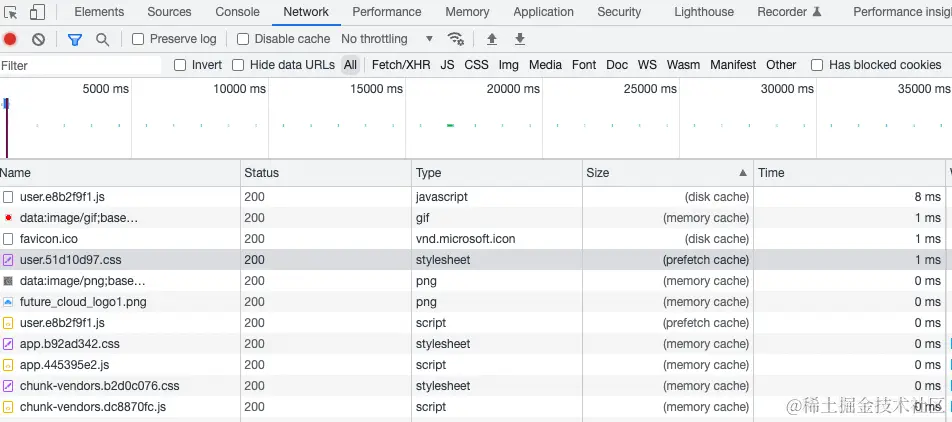
Task: Click the wide green bar near 20000 ms
Action: point(450,125)
